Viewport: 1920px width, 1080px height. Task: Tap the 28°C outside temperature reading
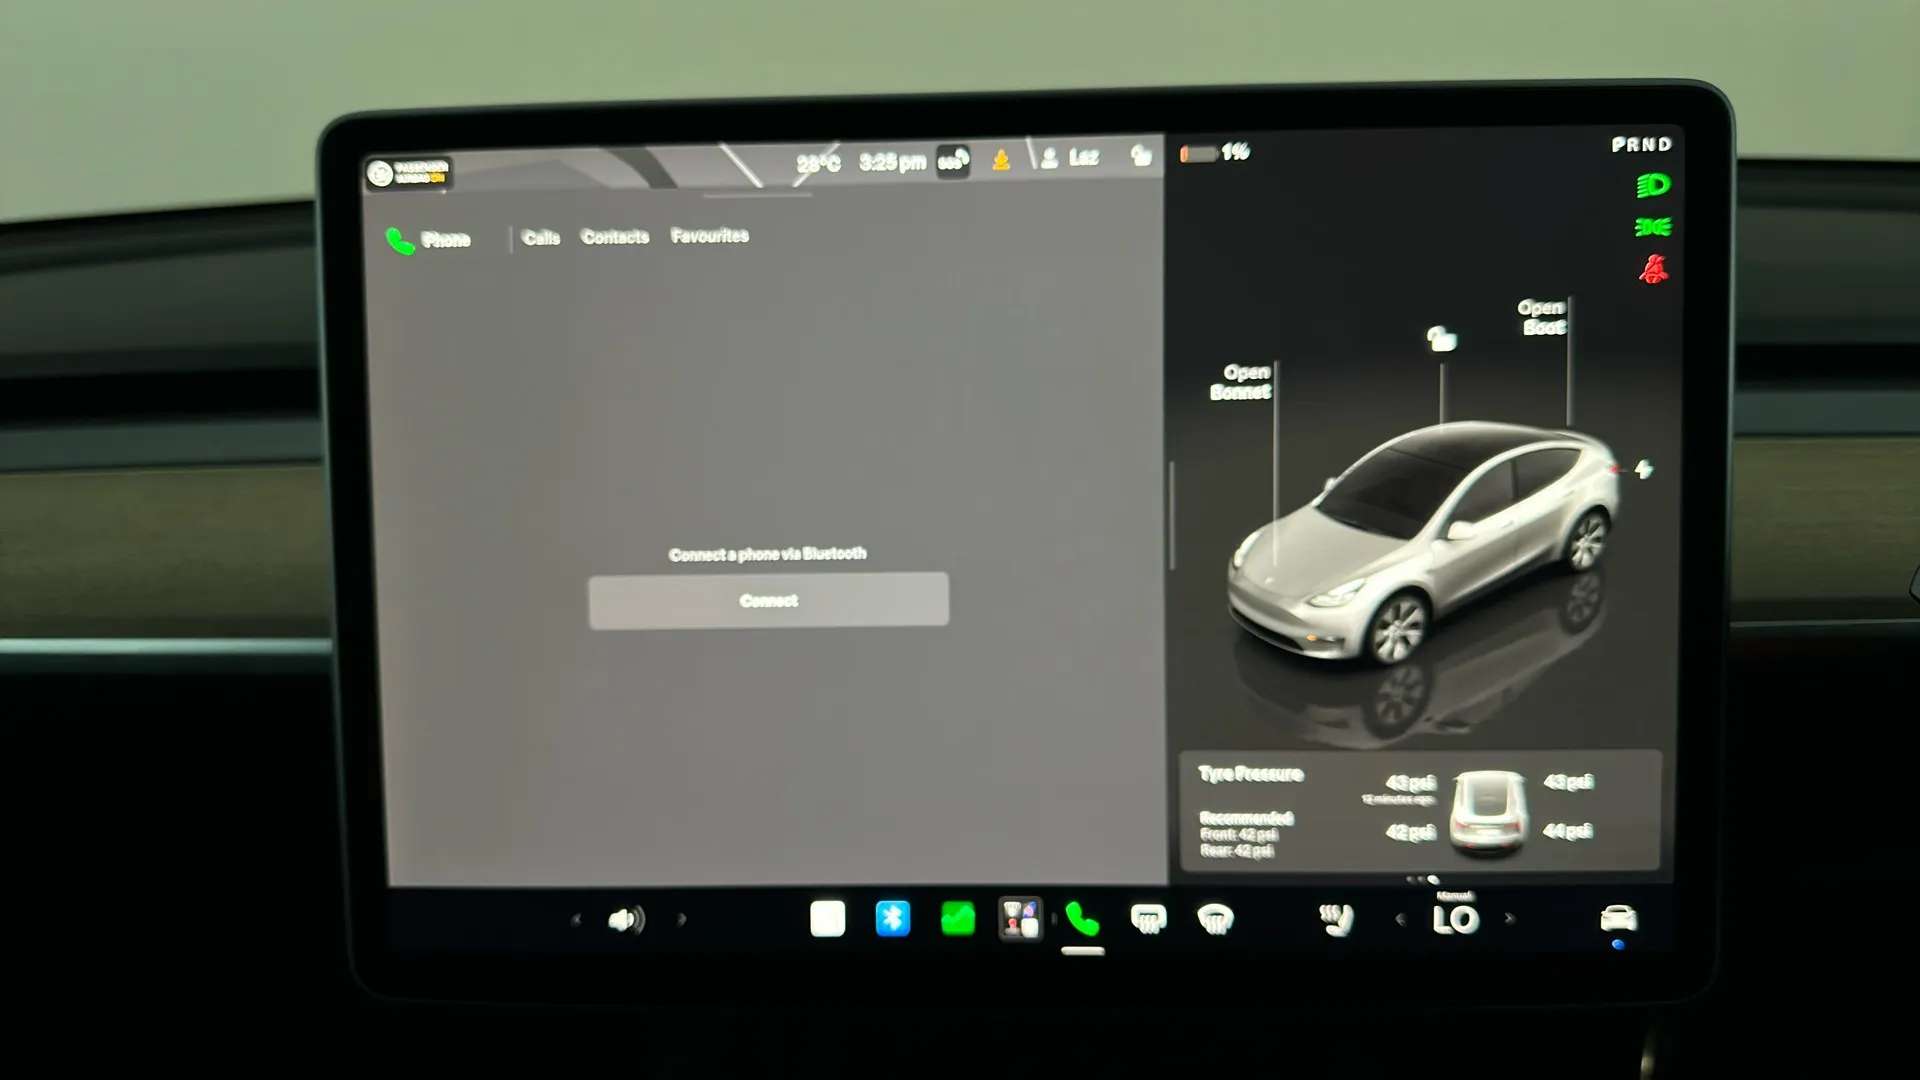click(819, 163)
